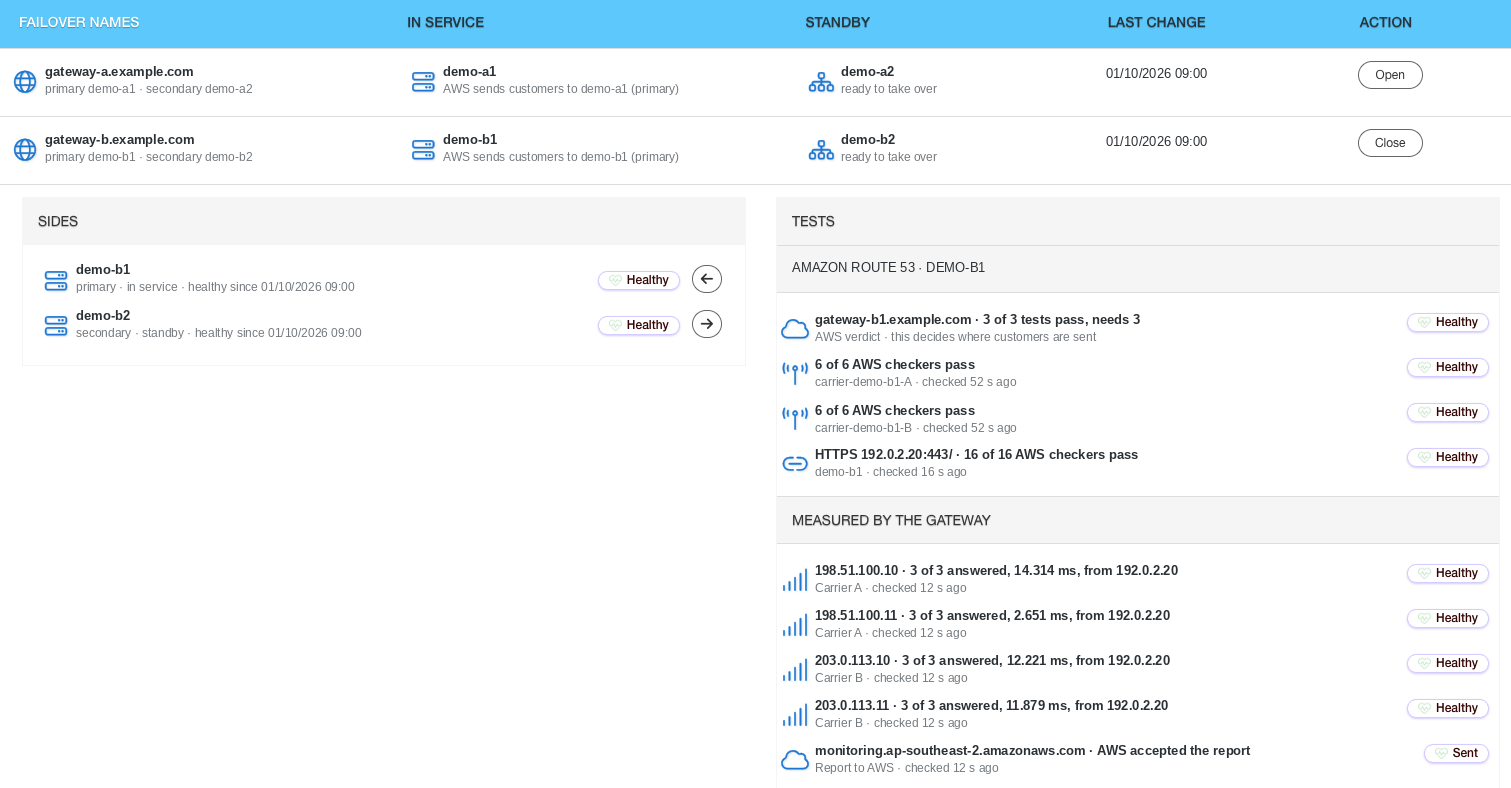Click the last change date for gateway-a row
1511x788 pixels.
click(x=1156, y=73)
